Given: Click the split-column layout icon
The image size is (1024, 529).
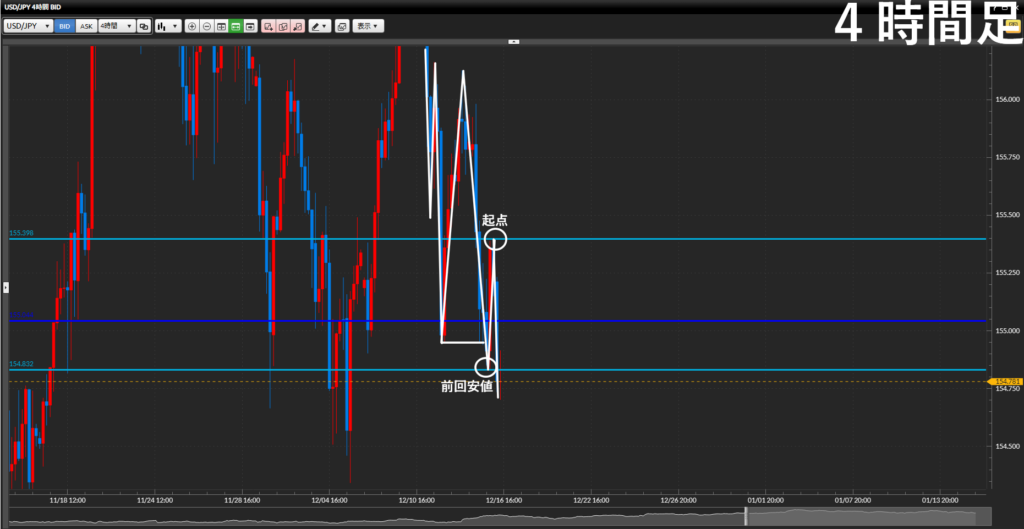Looking at the screenshot, I should [221, 25].
